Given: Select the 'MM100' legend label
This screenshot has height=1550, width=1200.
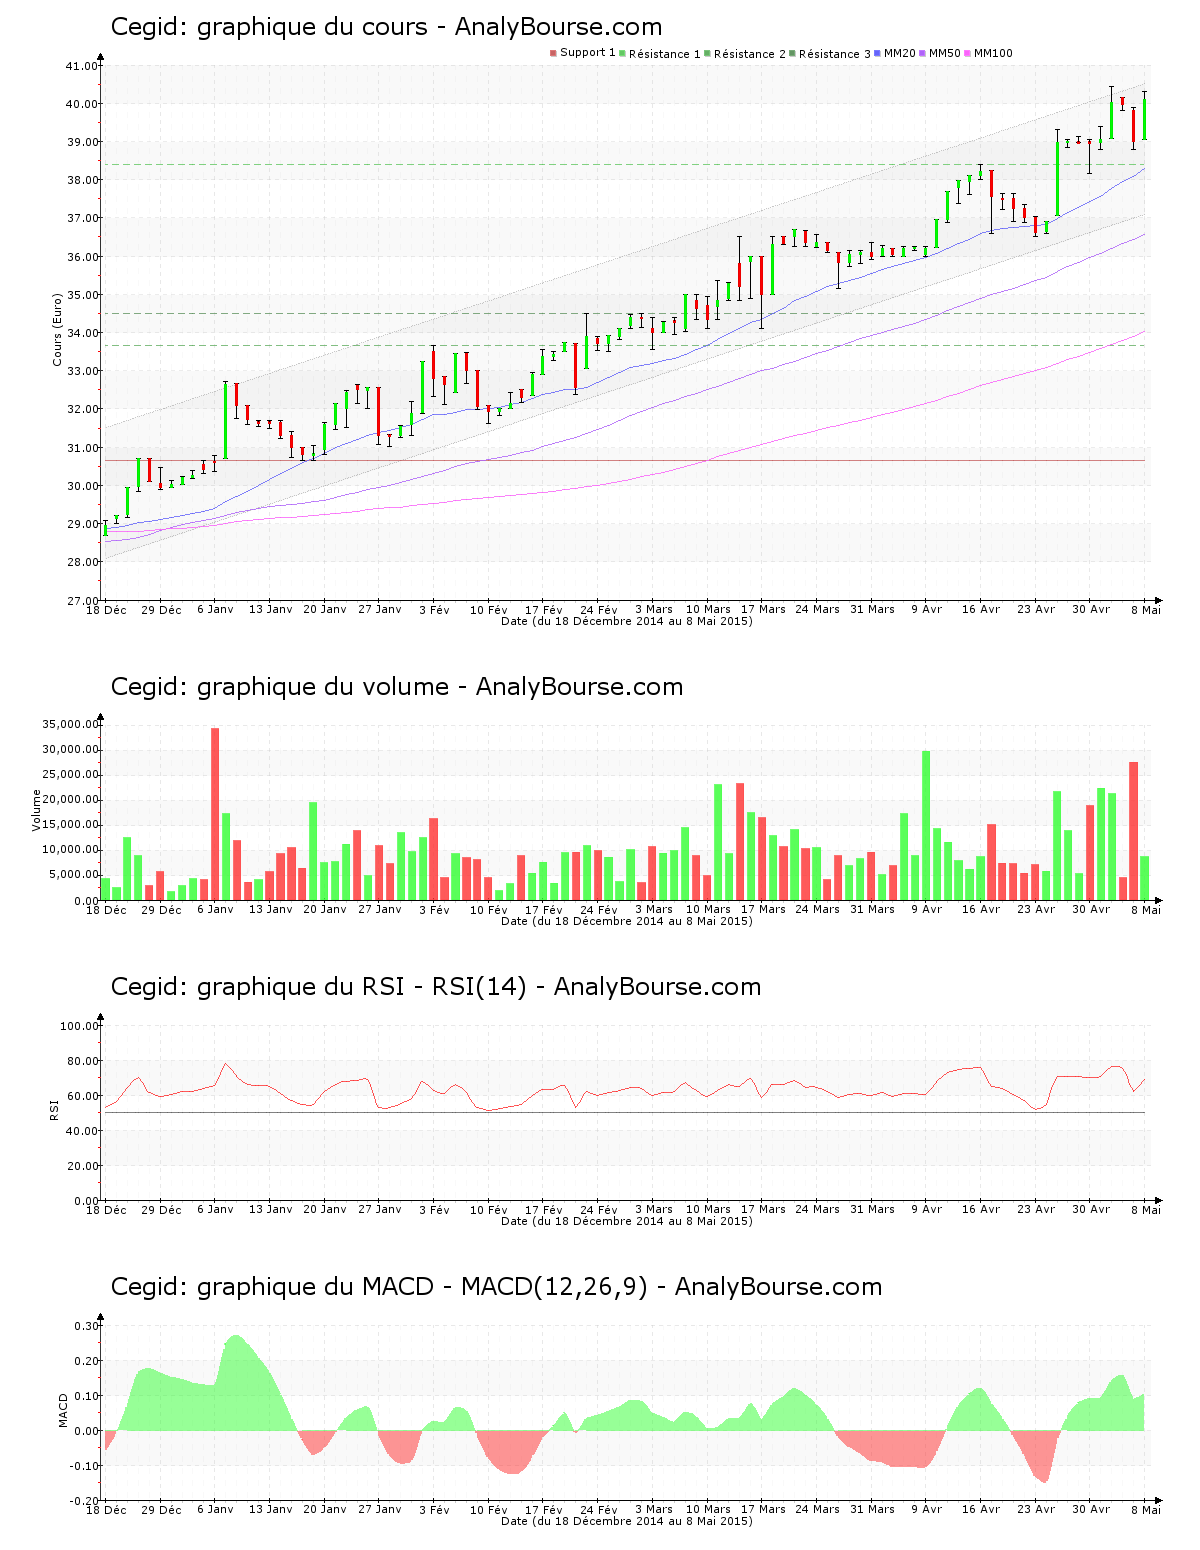Looking at the screenshot, I should [993, 53].
